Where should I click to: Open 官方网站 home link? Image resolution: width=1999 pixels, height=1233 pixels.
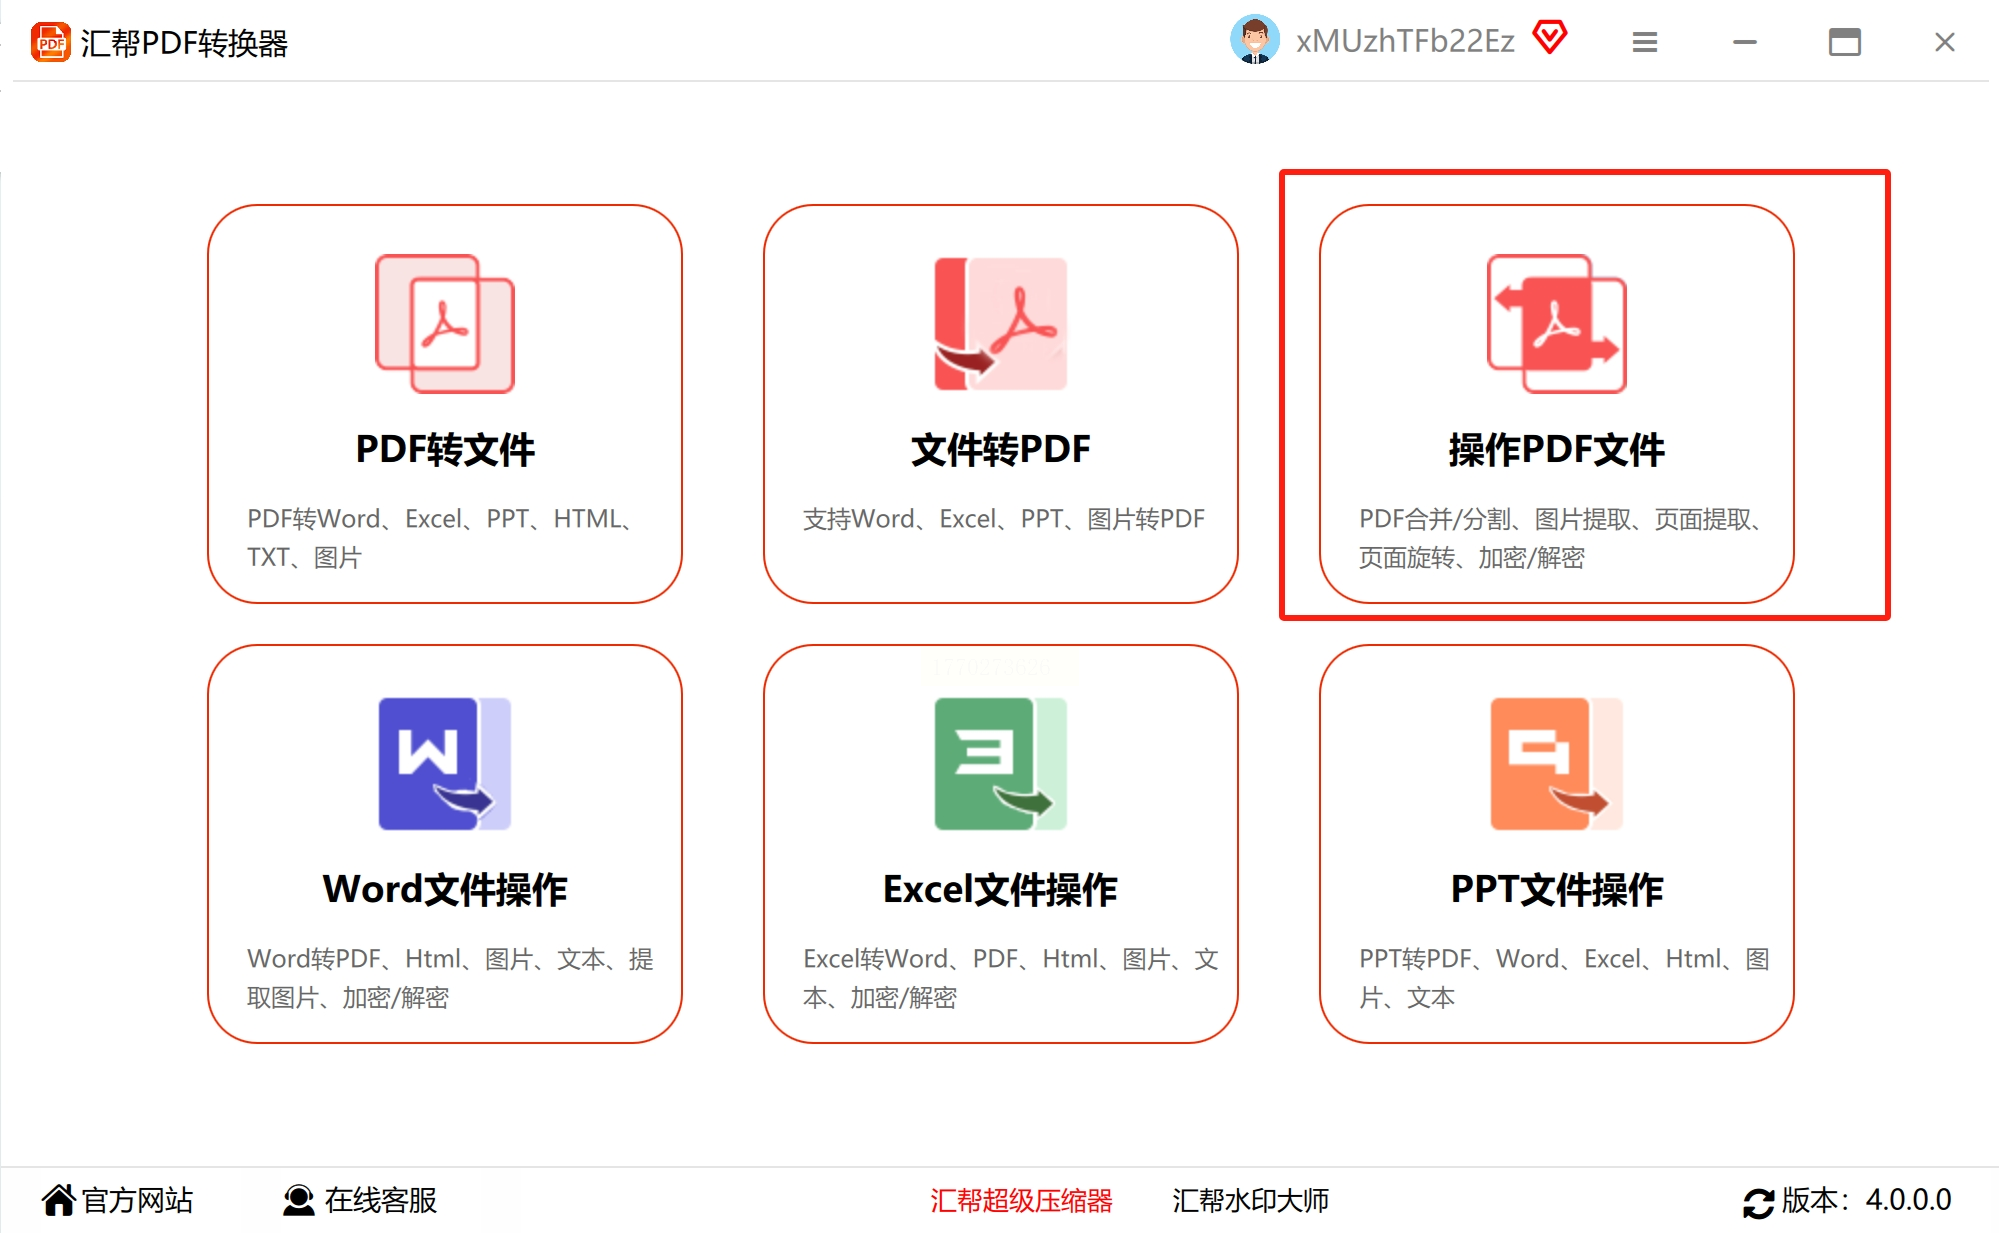[x=118, y=1200]
